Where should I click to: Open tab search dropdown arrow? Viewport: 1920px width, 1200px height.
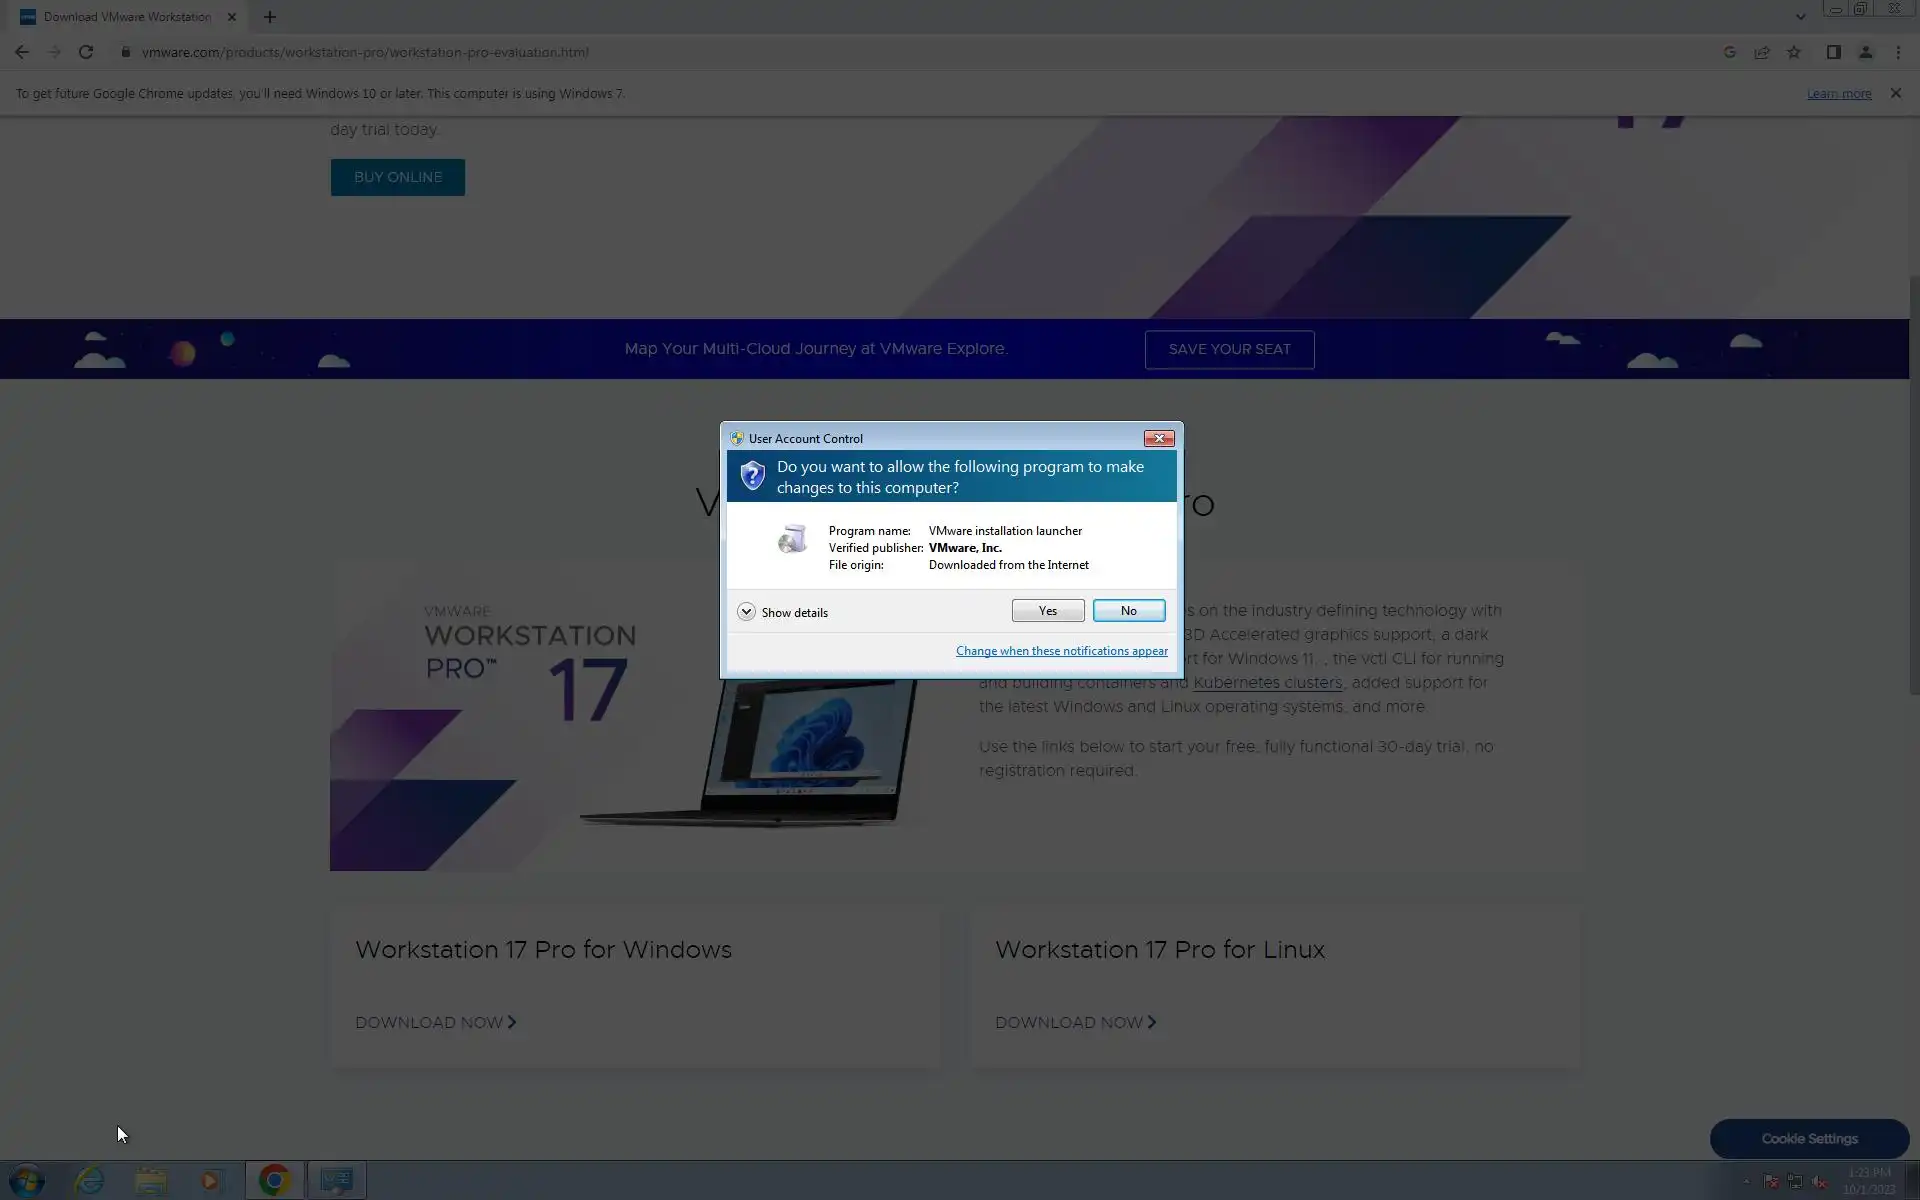(x=1800, y=17)
